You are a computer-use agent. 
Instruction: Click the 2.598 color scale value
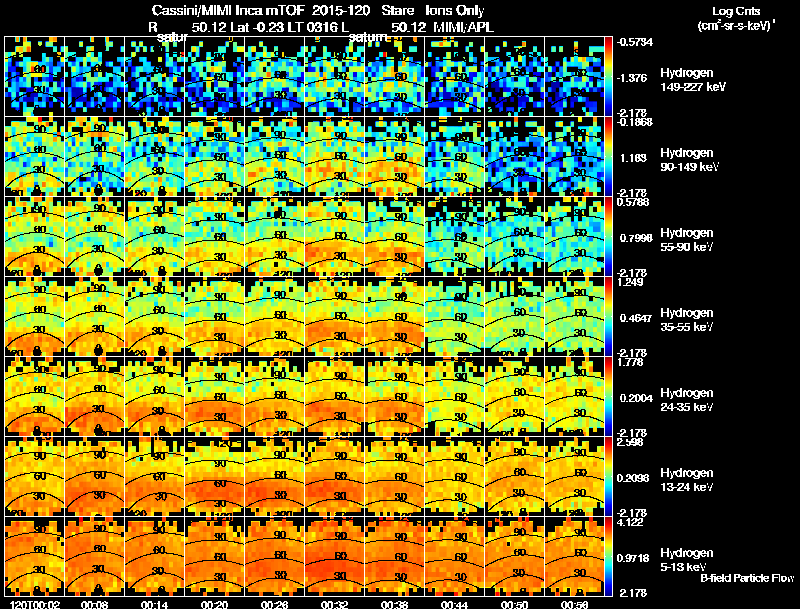(631, 442)
